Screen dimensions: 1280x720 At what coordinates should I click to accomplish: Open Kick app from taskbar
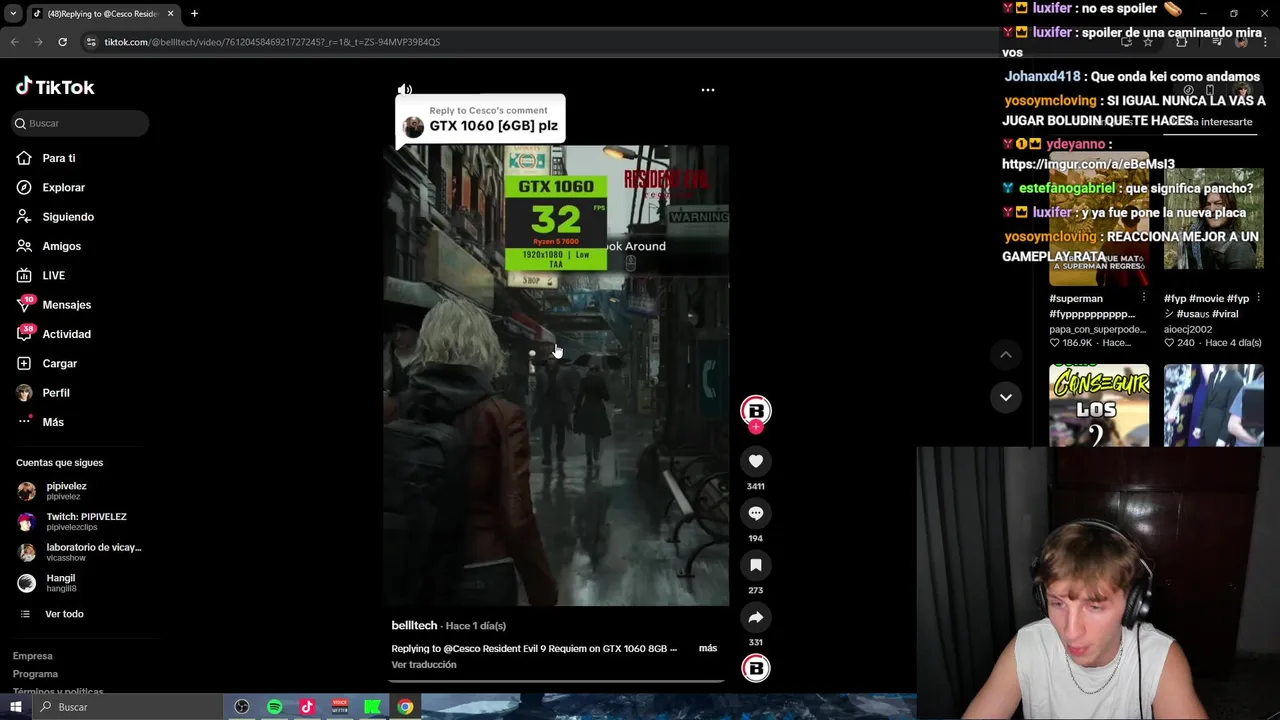click(372, 707)
